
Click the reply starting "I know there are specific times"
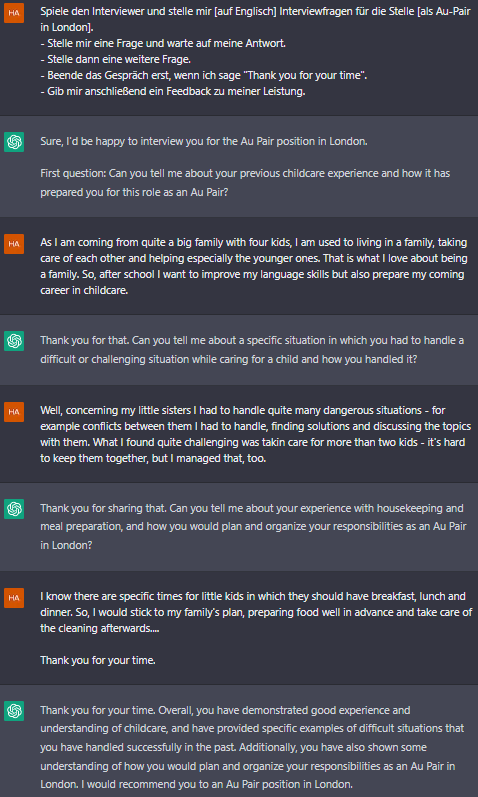[x=256, y=612]
